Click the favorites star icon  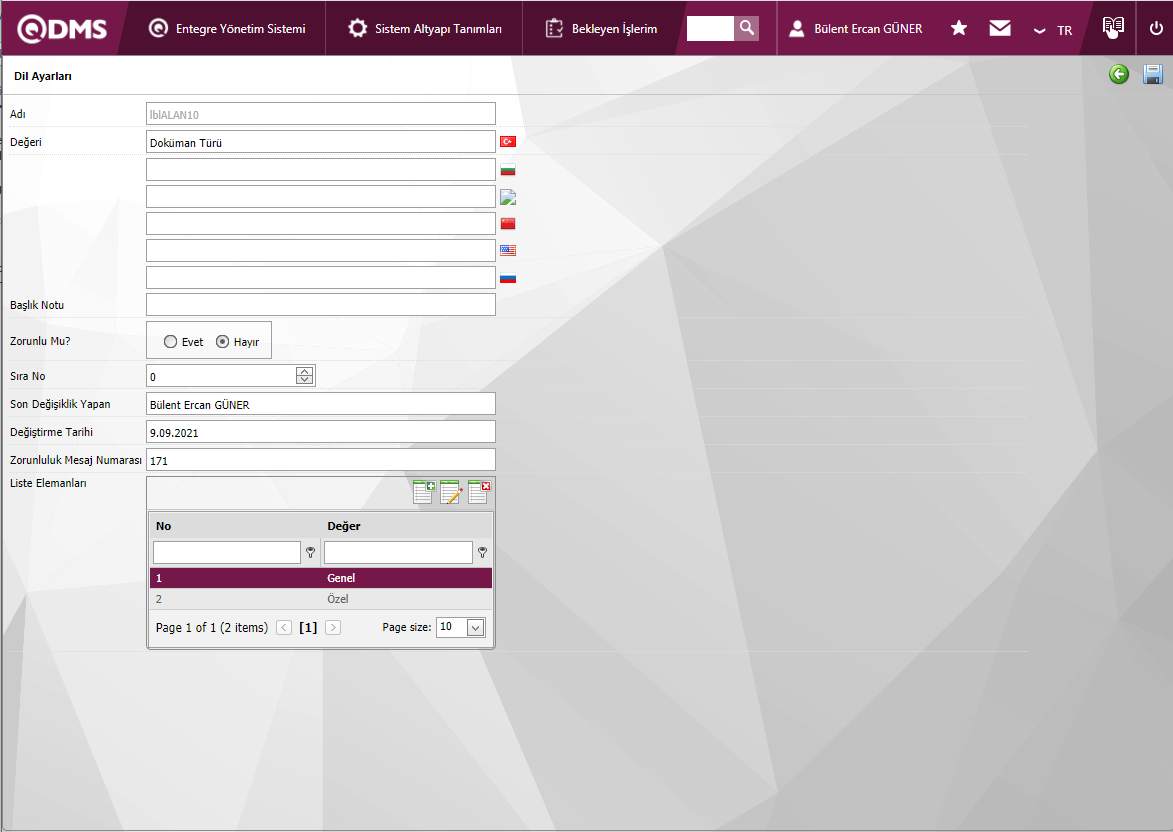[x=958, y=28]
